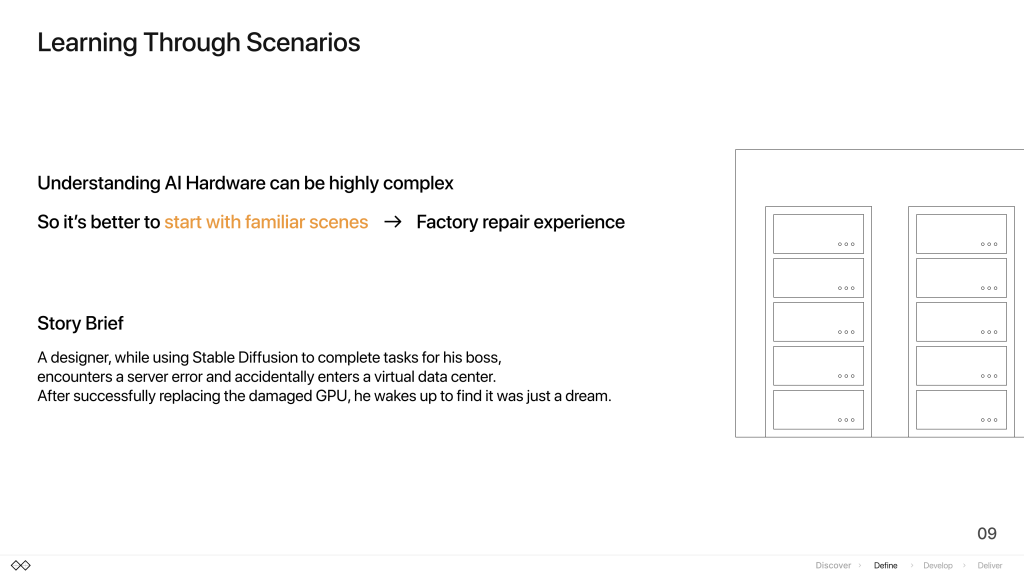Image resolution: width=1024 pixels, height=576 pixels.
Task: Click indicator dots on second left server
Action: coord(846,288)
